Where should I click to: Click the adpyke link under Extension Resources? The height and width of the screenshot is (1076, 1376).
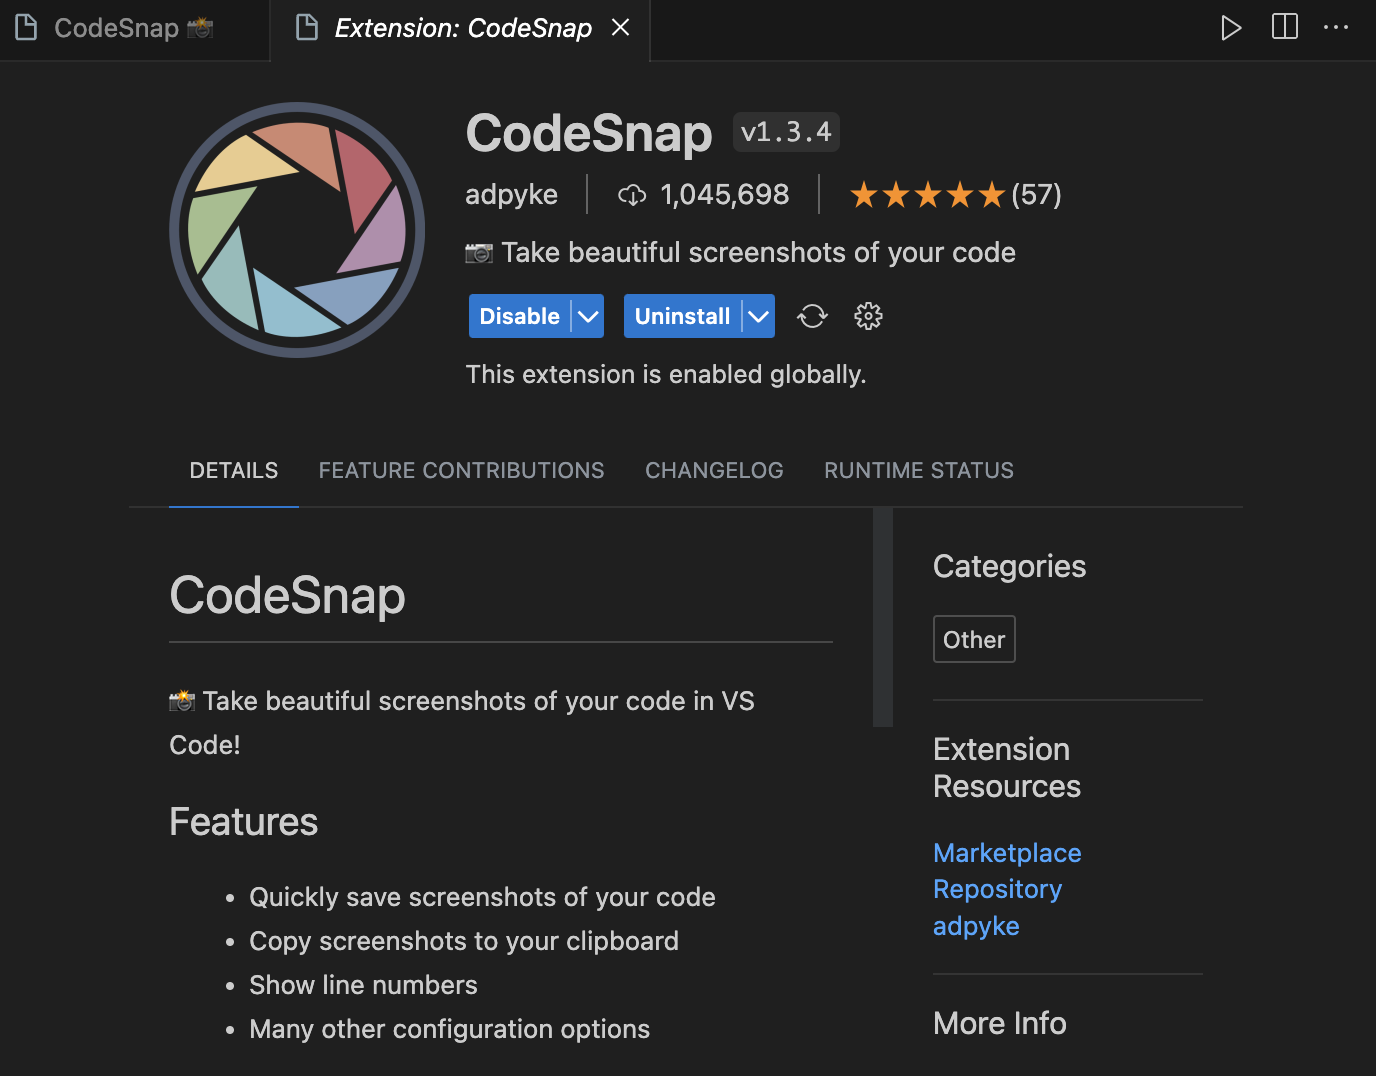[x=976, y=926]
